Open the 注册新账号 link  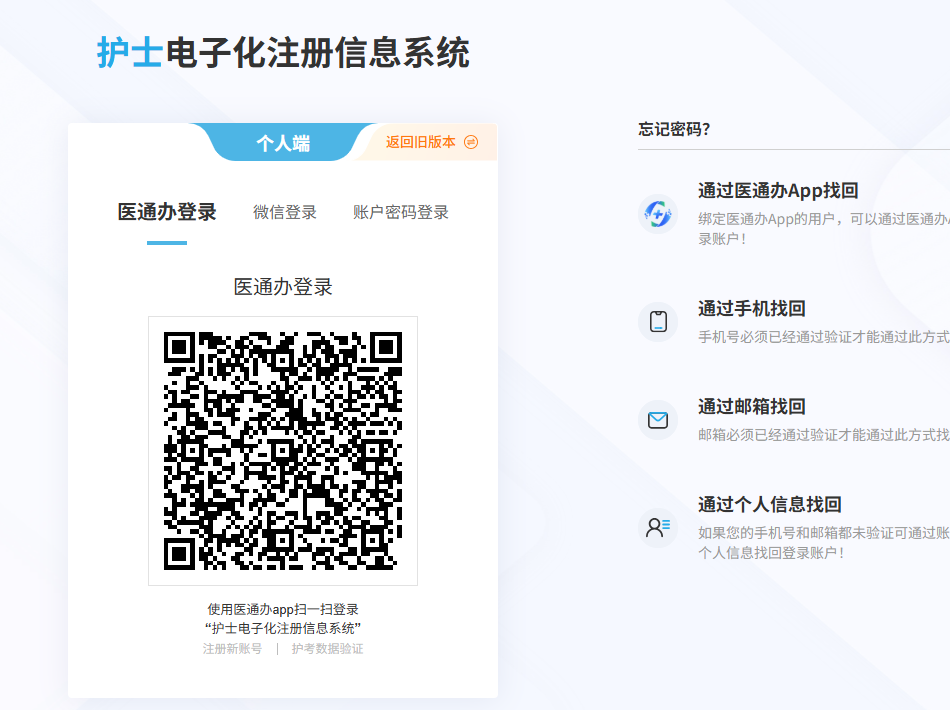pos(232,649)
